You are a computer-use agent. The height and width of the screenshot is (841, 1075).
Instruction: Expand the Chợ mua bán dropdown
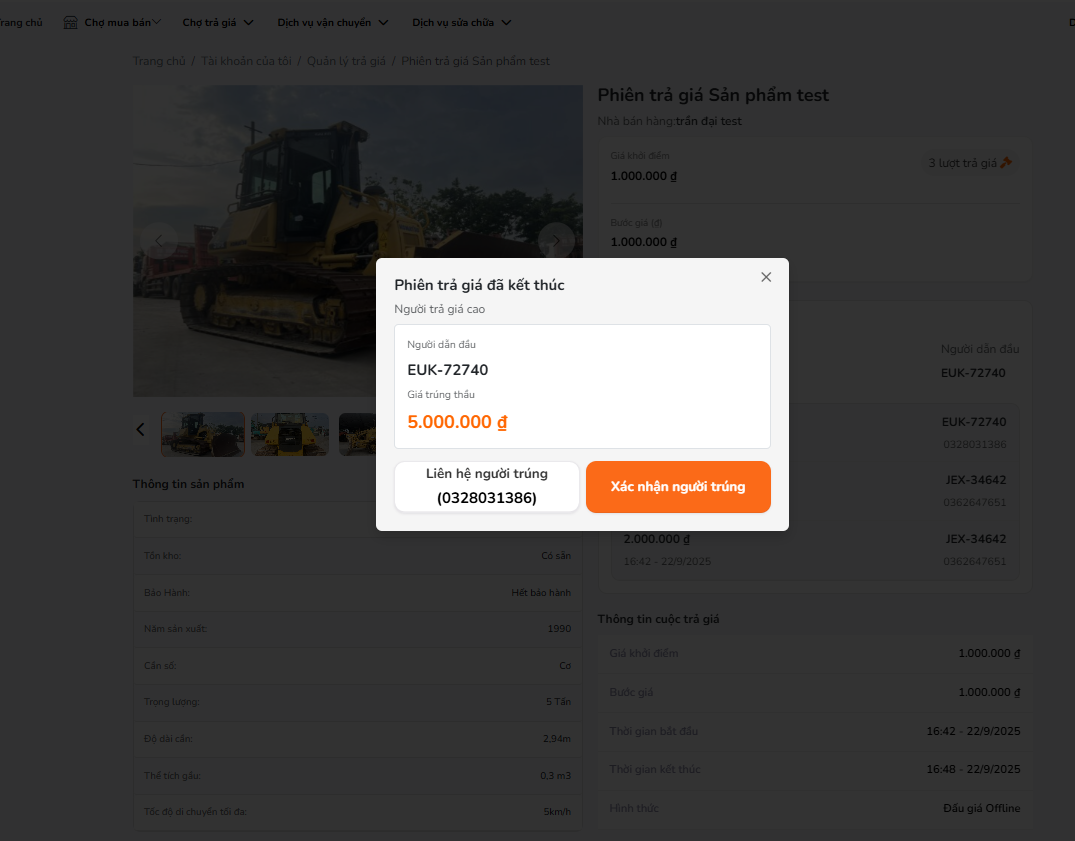point(157,22)
